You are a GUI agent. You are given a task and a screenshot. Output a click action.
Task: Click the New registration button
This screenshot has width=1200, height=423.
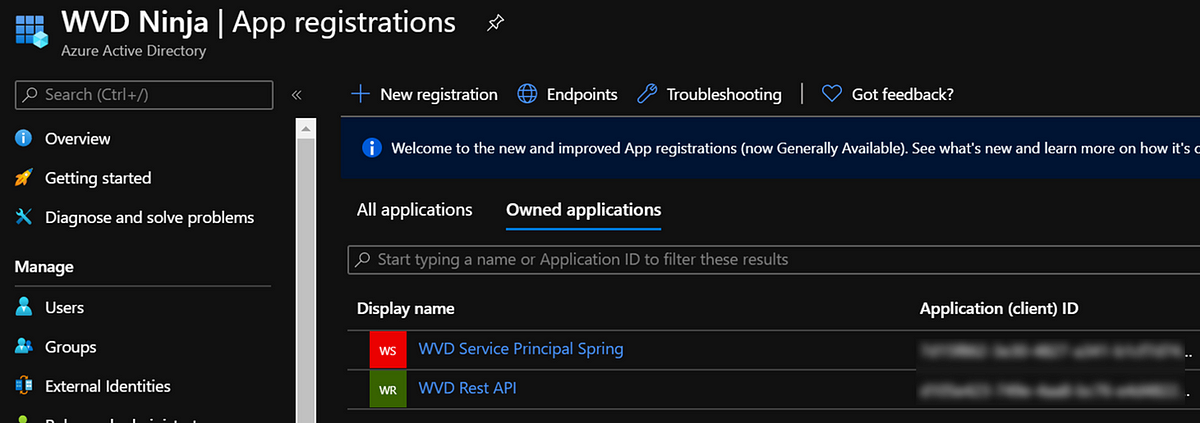click(424, 94)
